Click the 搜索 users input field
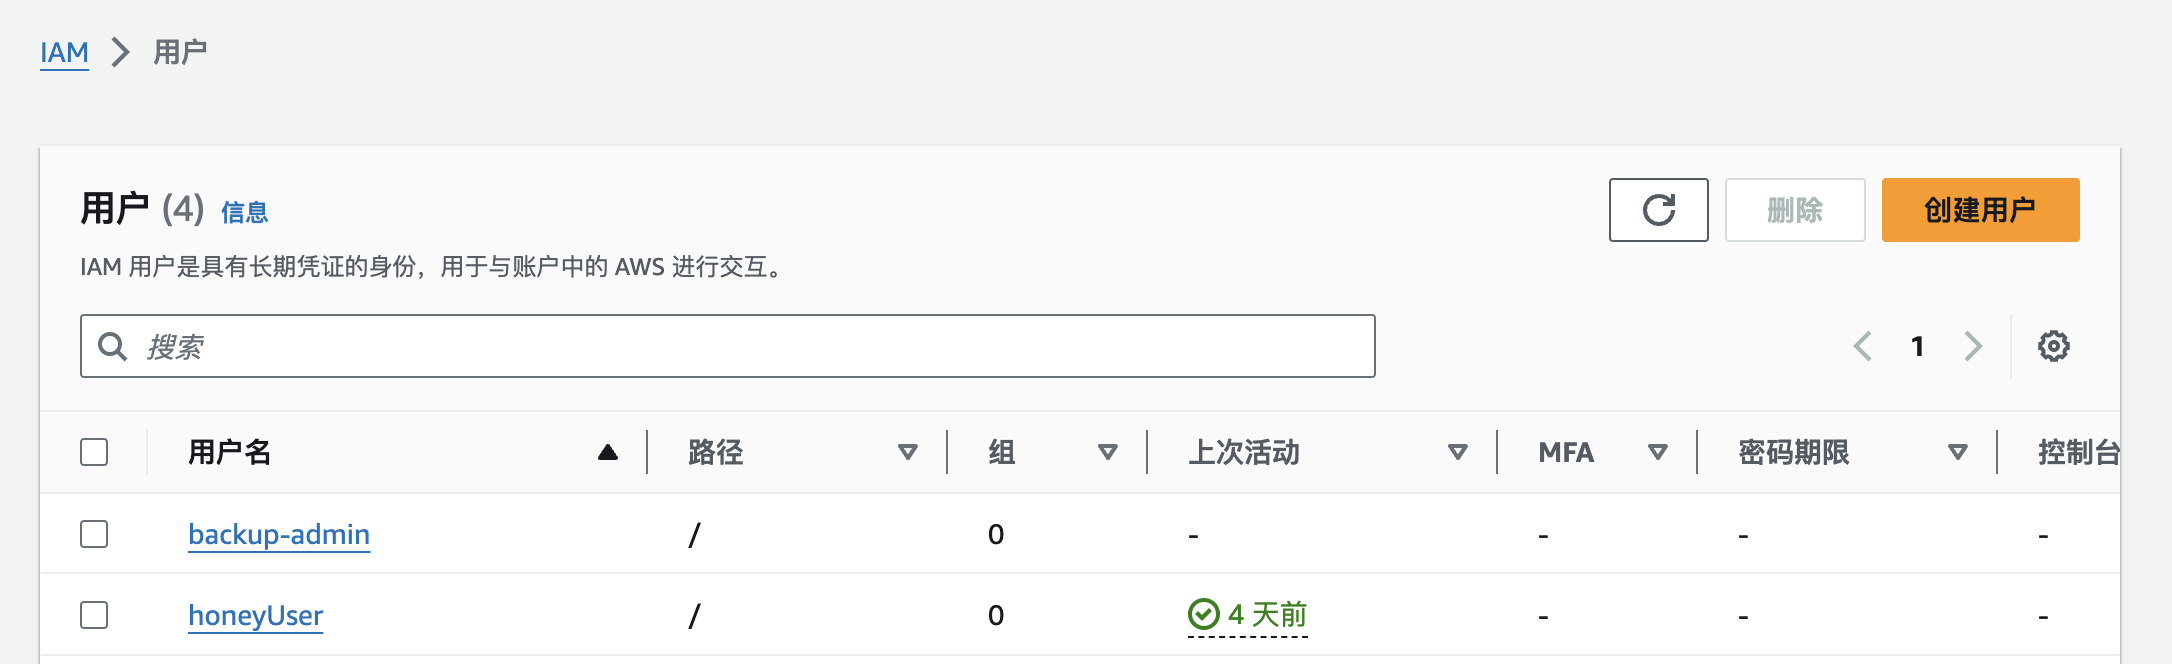Viewport: 2172px width, 664px height. coord(740,346)
